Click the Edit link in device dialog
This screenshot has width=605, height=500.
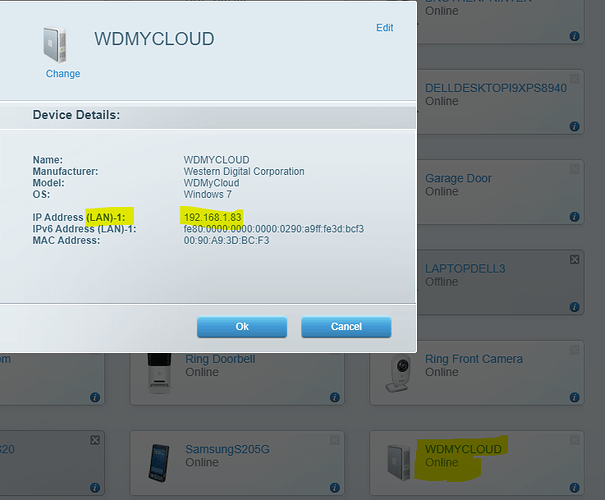(385, 28)
